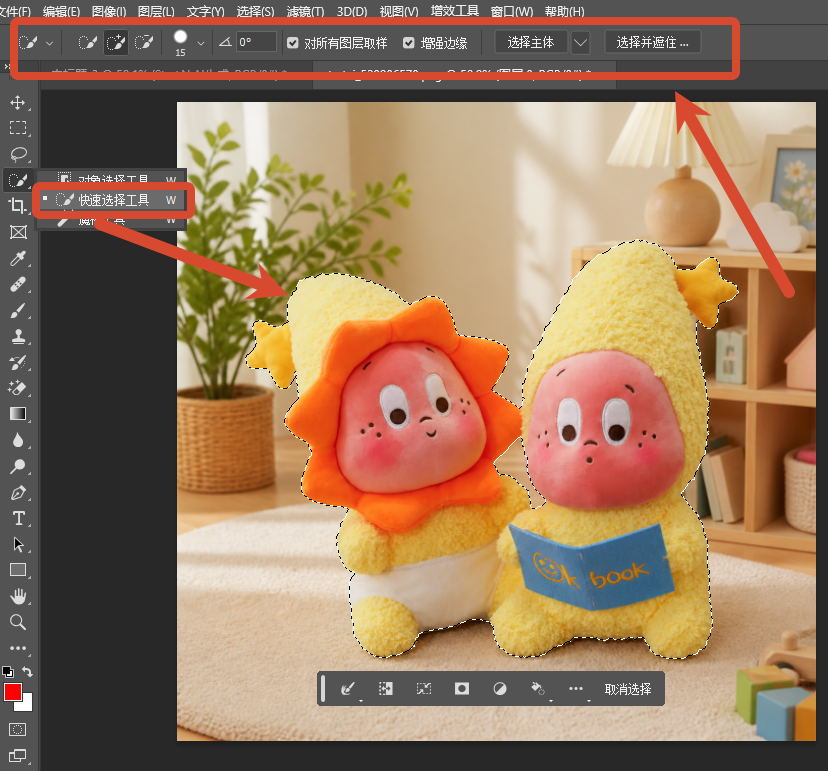Open the 图层(L) menu

[156, 11]
